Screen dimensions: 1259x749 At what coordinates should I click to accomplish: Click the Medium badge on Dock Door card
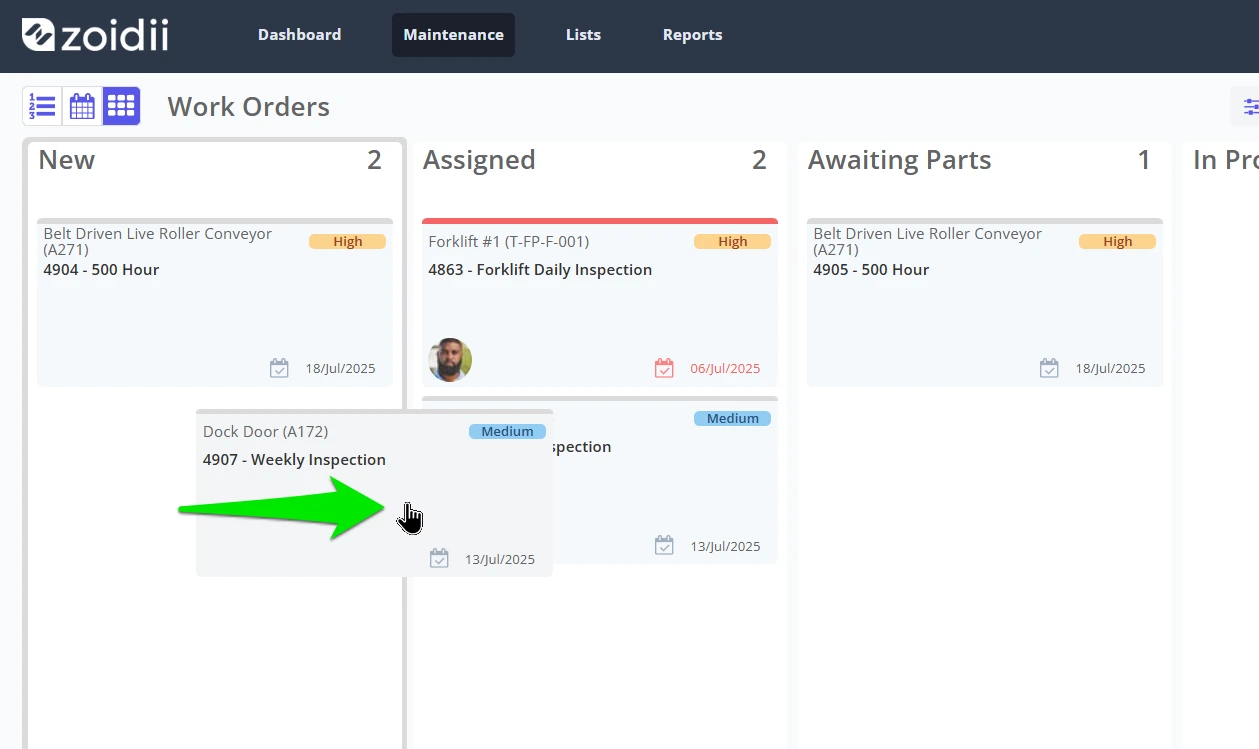tap(507, 431)
